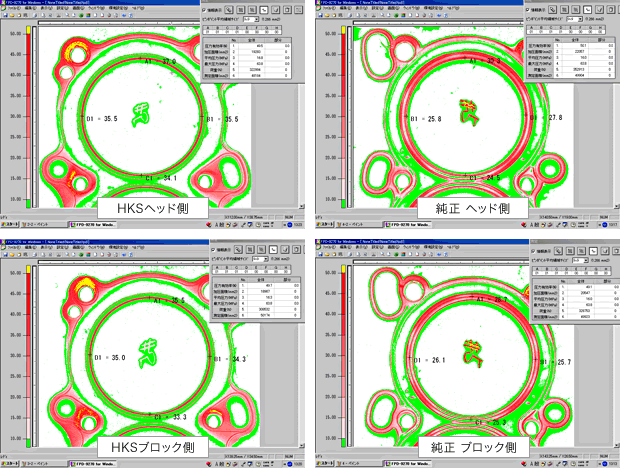620x468 pixels.
Task: Click the blue floppy Save icon in 純正 ブロック側 window
Action: pyautogui.click(x=320, y=255)
